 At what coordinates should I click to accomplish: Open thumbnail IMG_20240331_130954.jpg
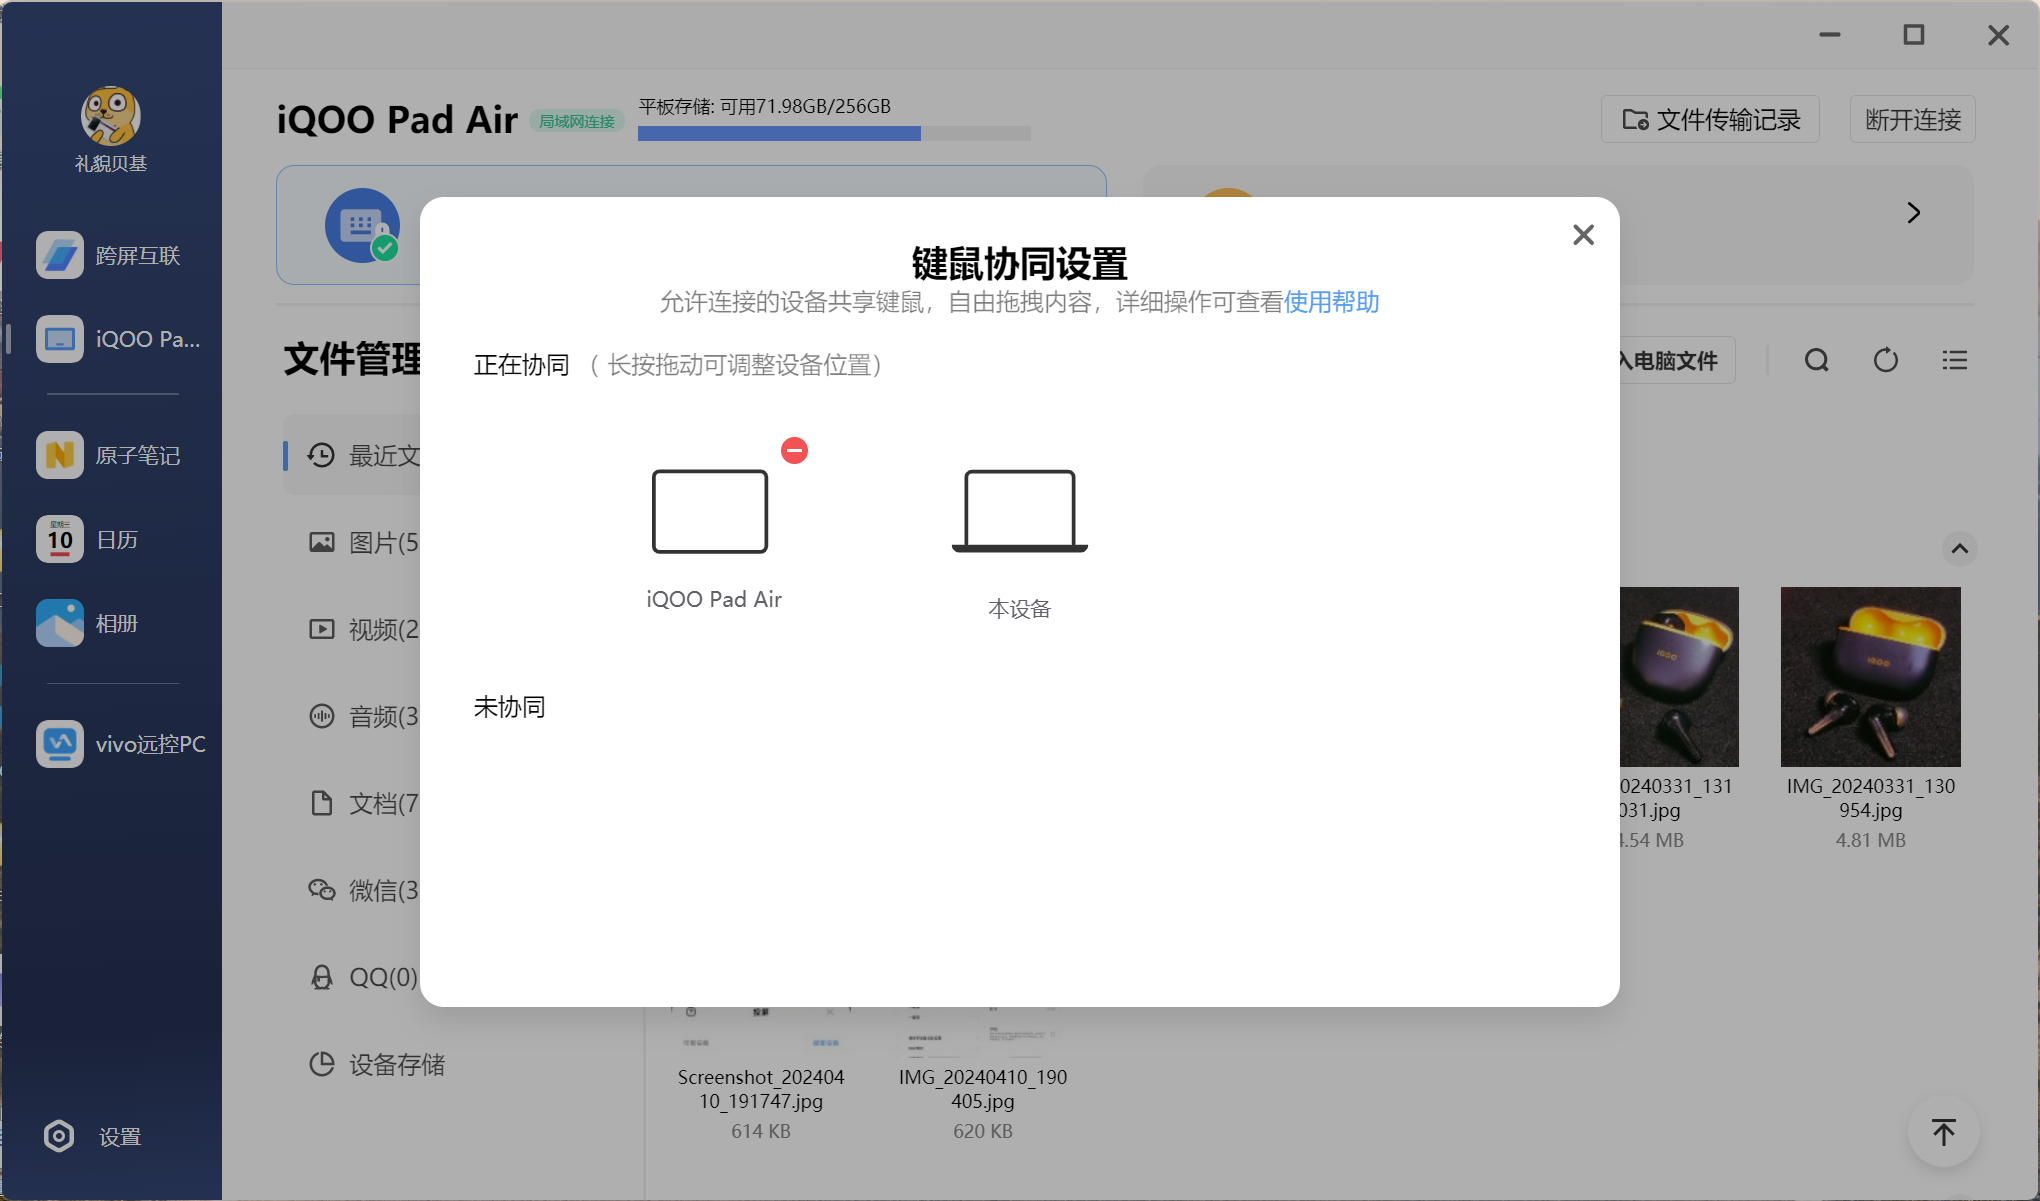point(1870,676)
